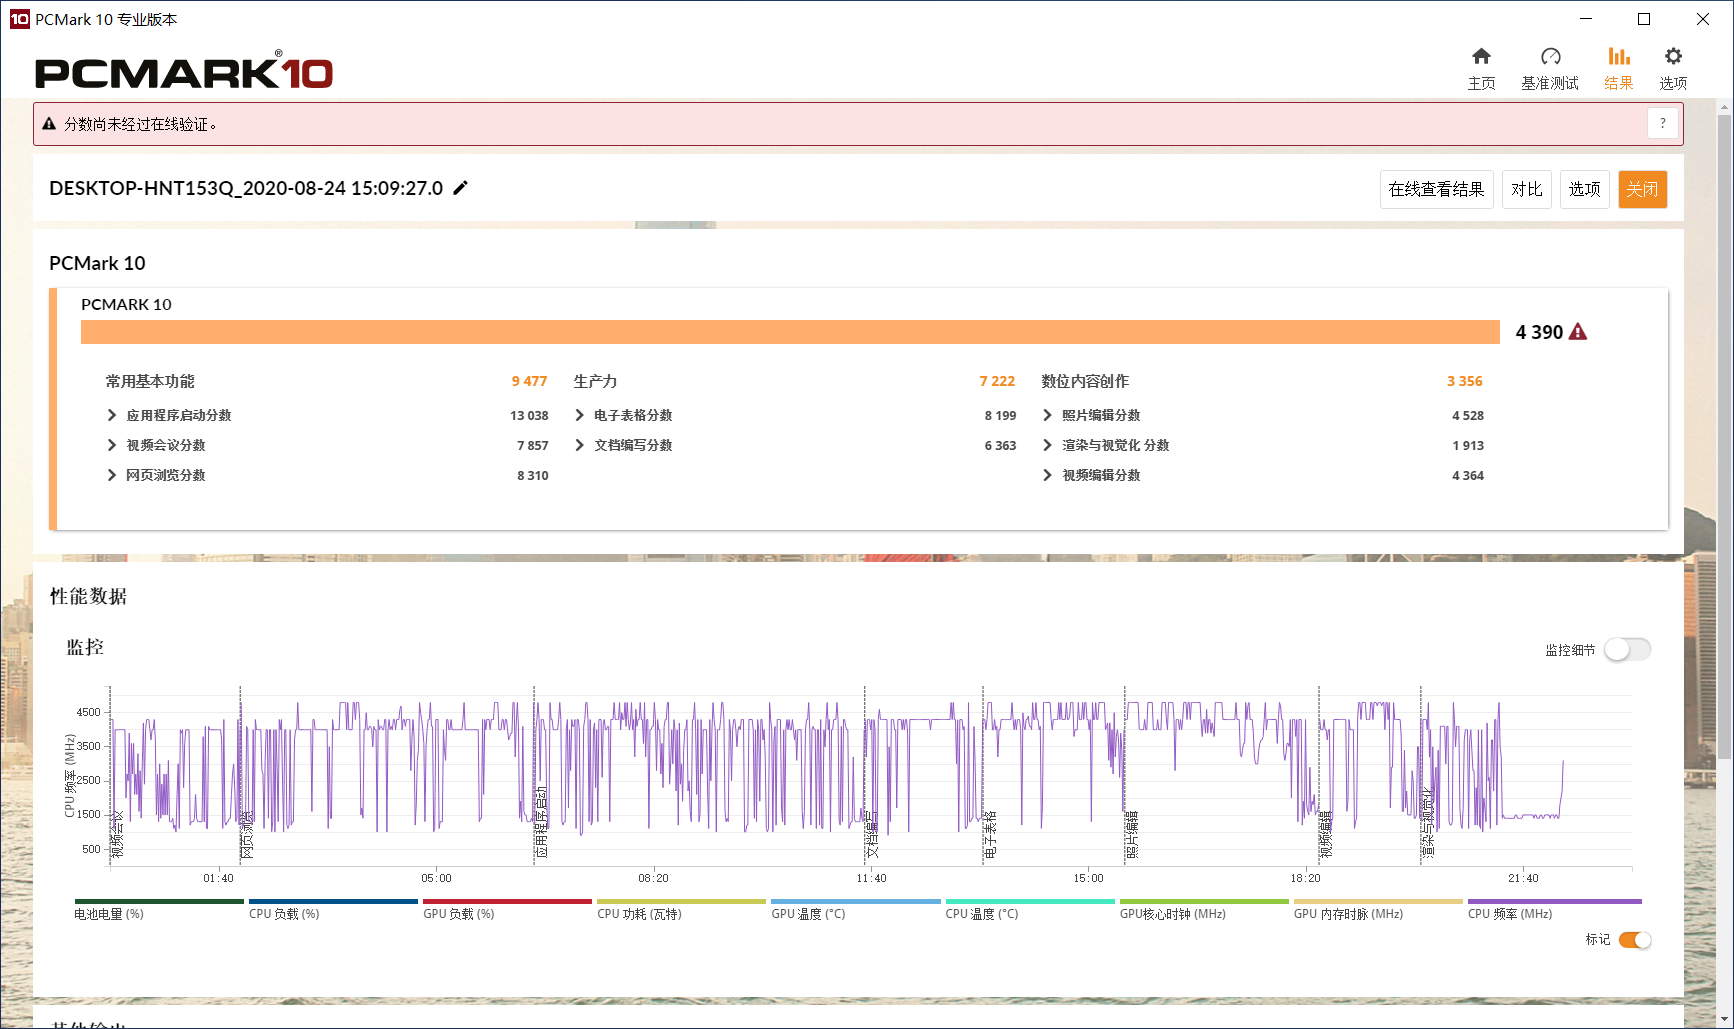1734x1029 pixels.
Task: Toggle the 监控细节 switch
Action: tap(1627, 650)
